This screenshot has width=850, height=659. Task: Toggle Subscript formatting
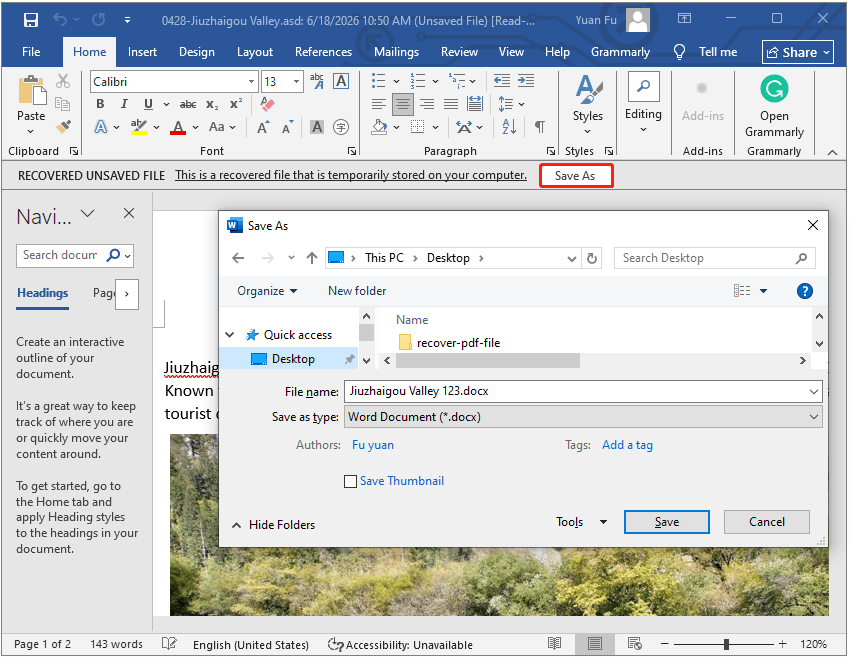coord(212,104)
